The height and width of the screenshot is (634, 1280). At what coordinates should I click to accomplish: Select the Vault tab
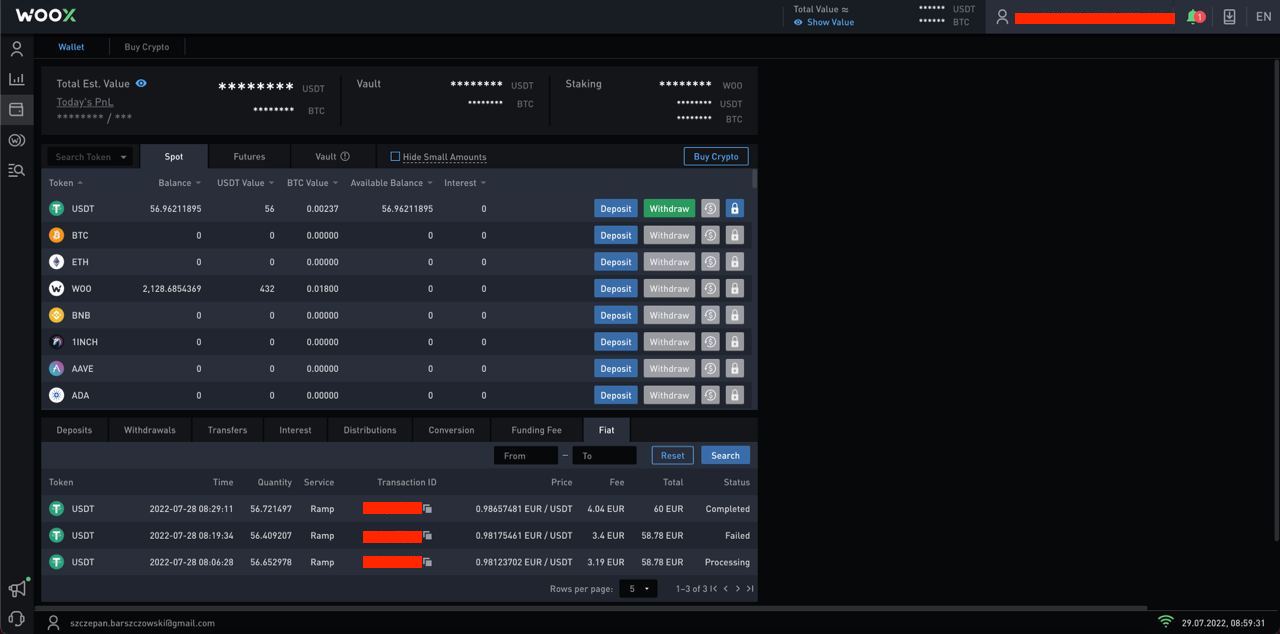[332, 157]
